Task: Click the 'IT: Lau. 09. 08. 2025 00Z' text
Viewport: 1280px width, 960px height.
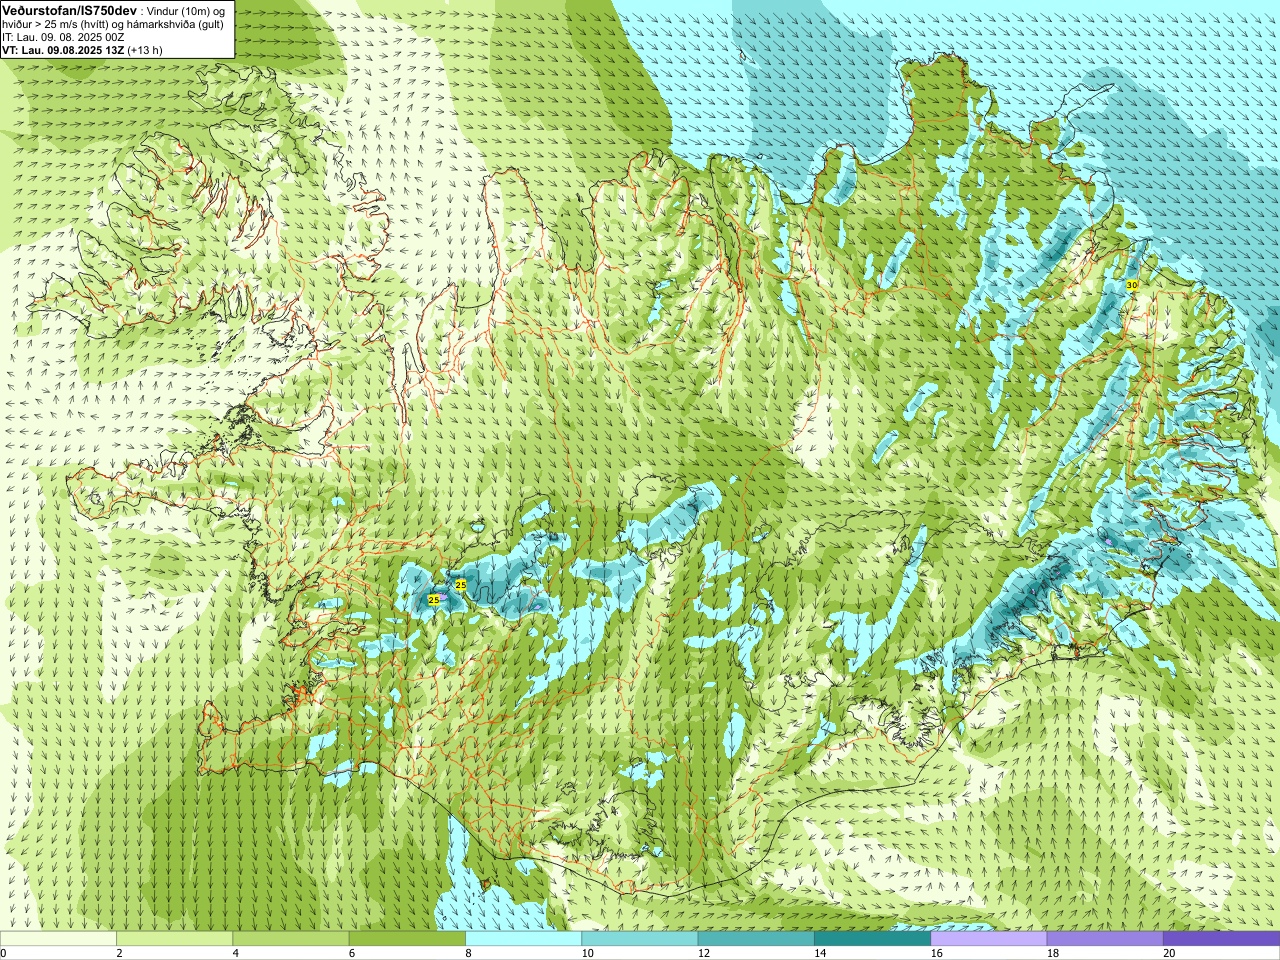Action: click(x=63, y=37)
